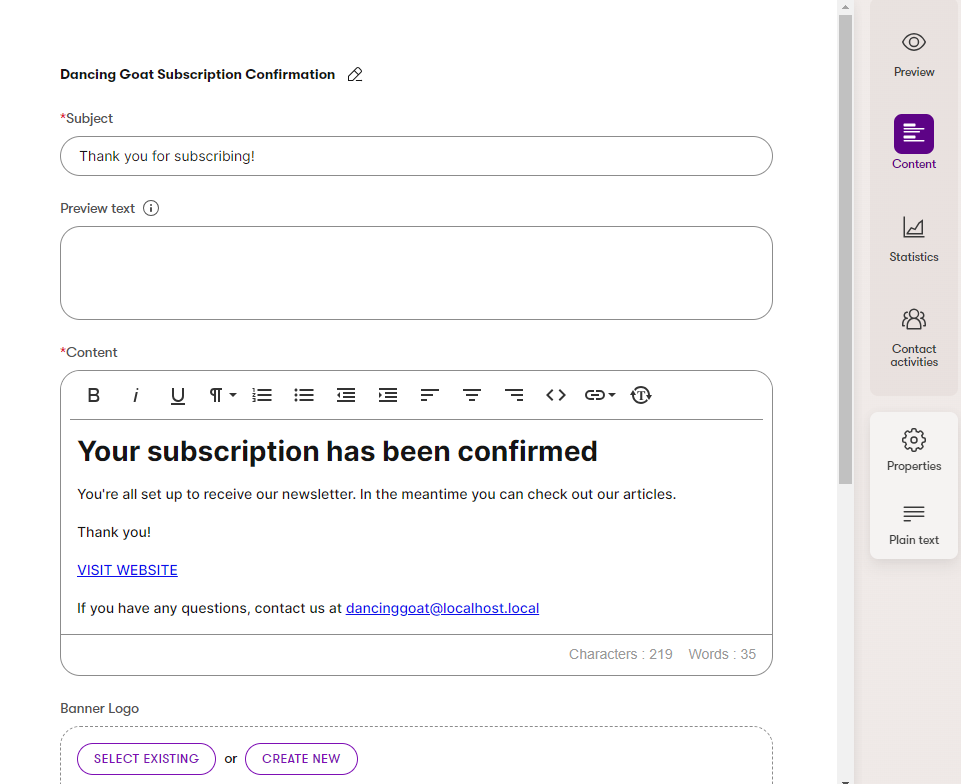Switch to code view in editor
961x784 pixels.
click(556, 395)
